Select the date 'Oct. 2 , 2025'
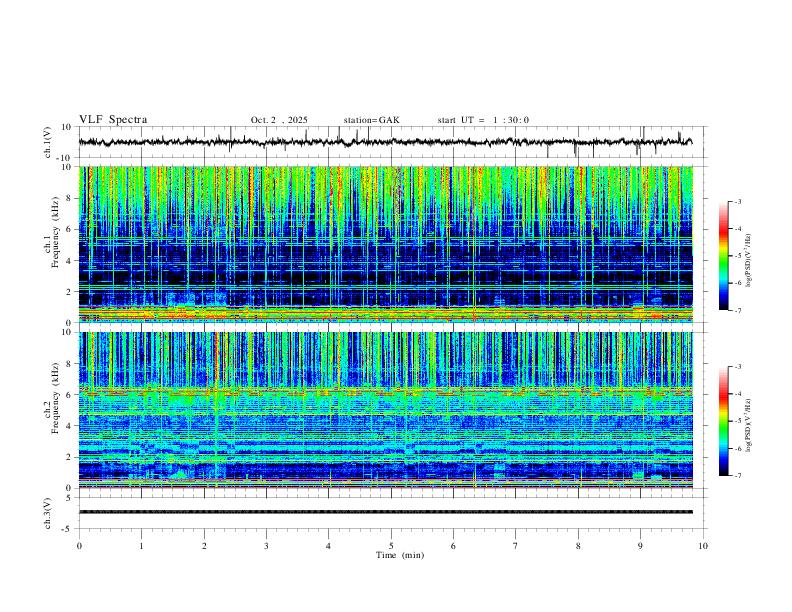 (x=279, y=120)
